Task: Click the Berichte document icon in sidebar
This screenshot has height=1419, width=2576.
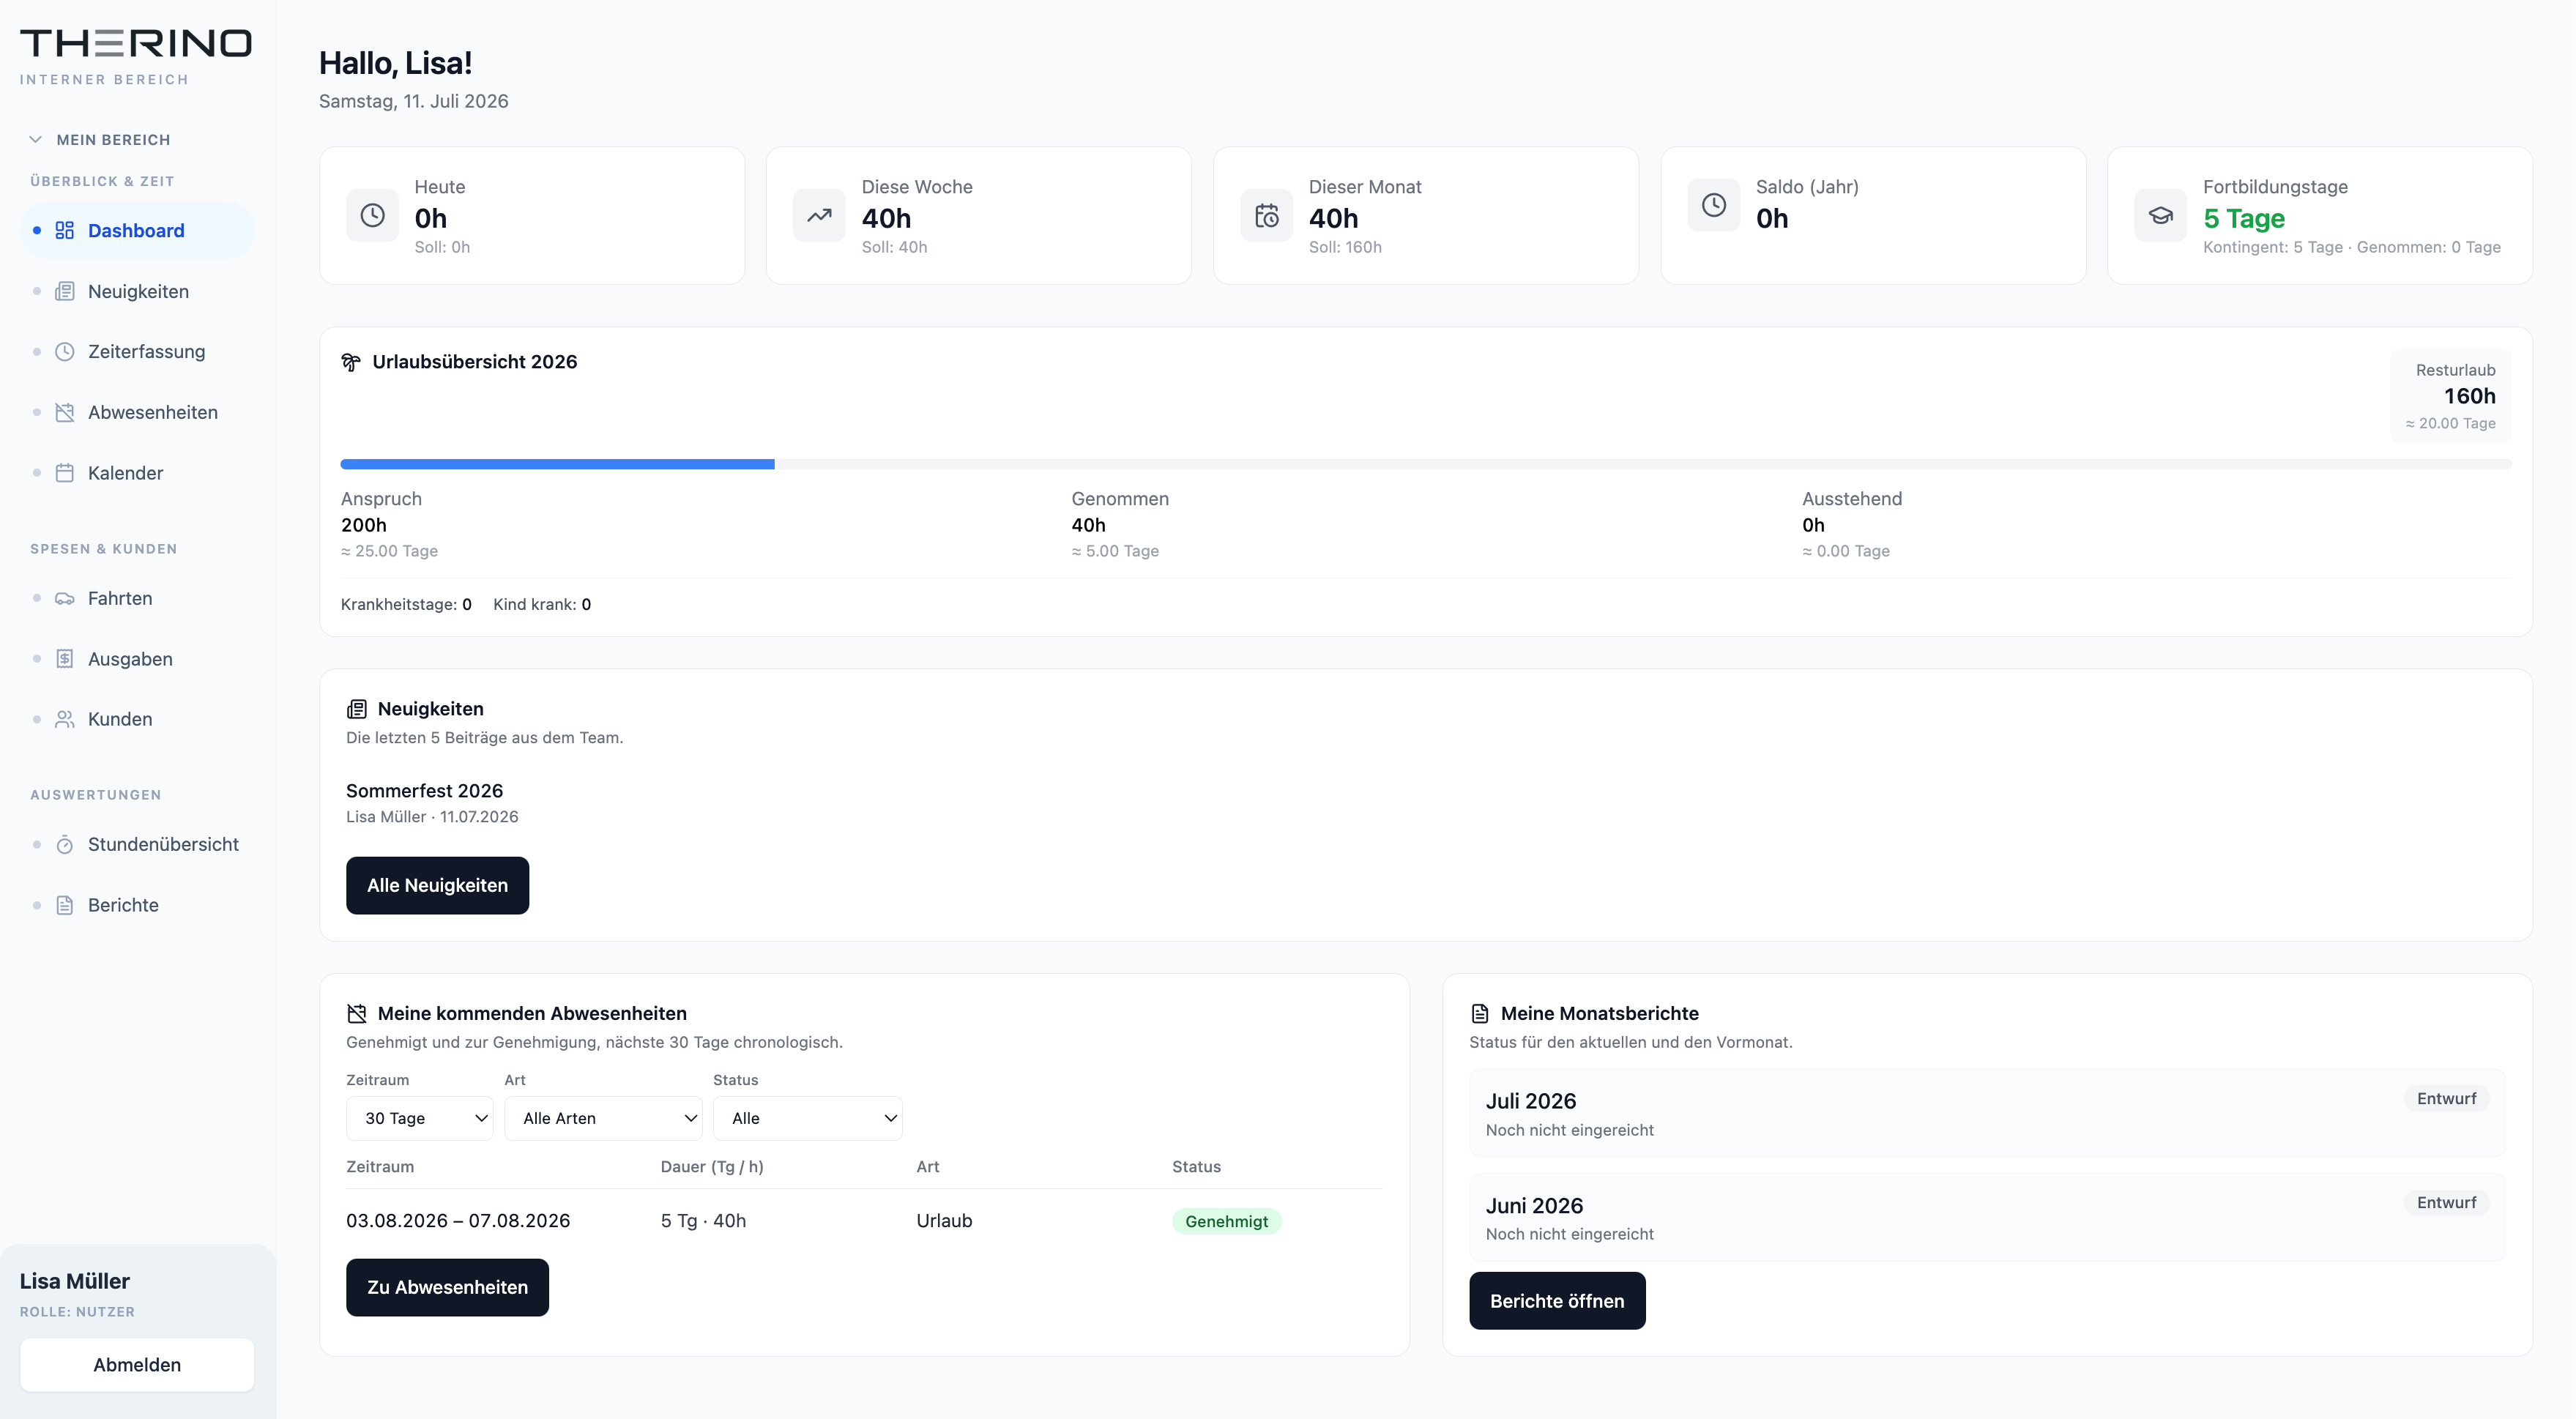Action: pyautogui.click(x=65, y=905)
